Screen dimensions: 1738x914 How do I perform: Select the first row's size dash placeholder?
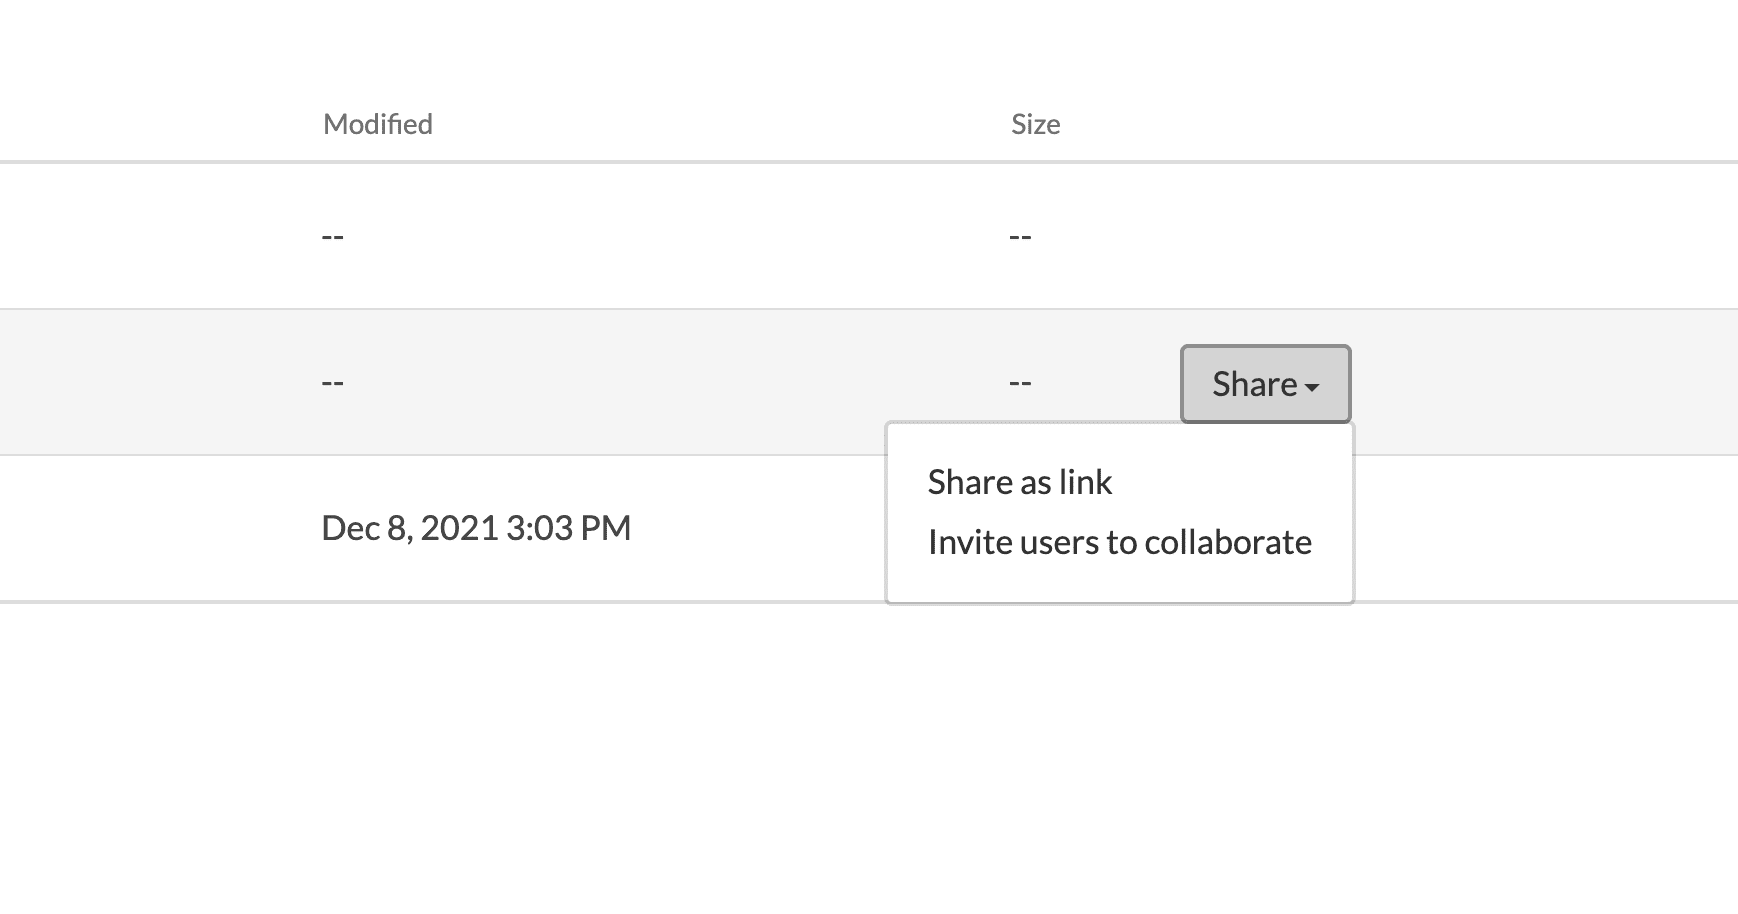click(x=1020, y=237)
